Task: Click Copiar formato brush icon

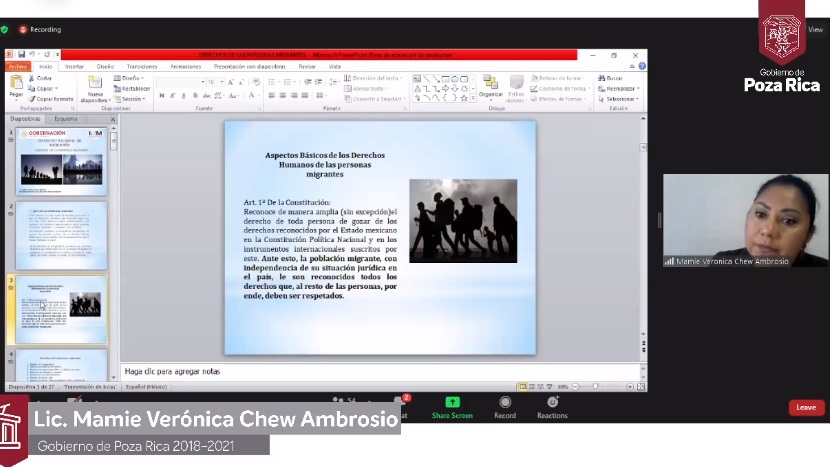Action: [51, 99]
